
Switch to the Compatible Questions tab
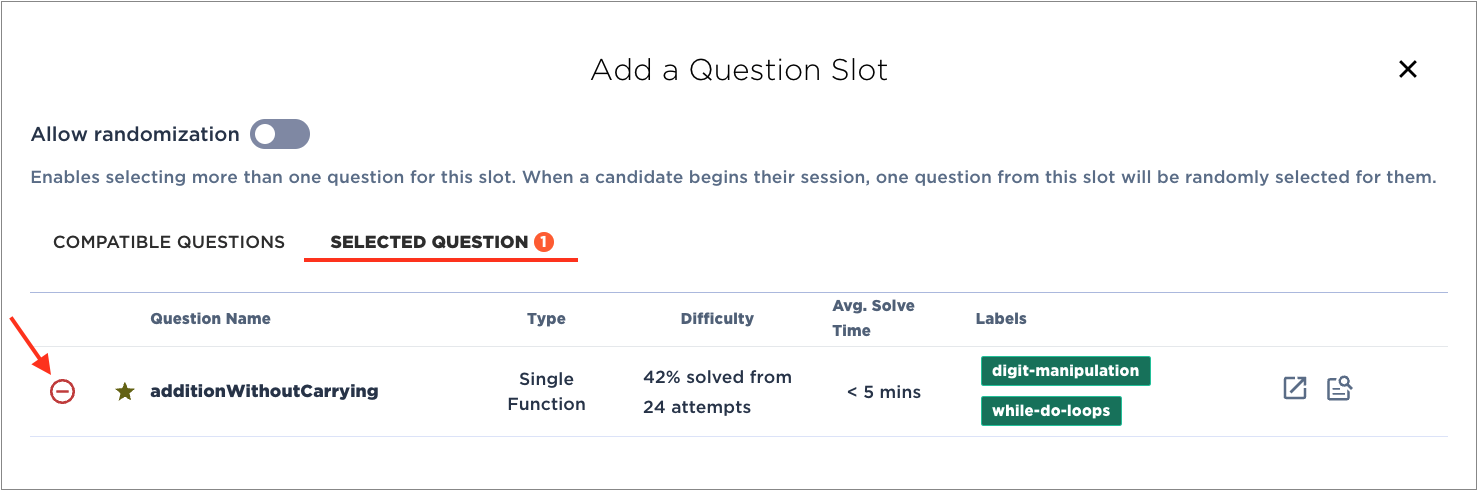coord(169,242)
